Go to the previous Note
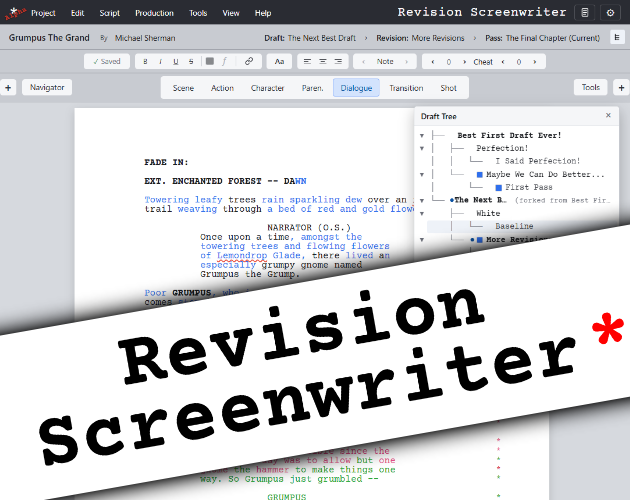This screenshot has width=630, height=500. click(x=363, y=61)
